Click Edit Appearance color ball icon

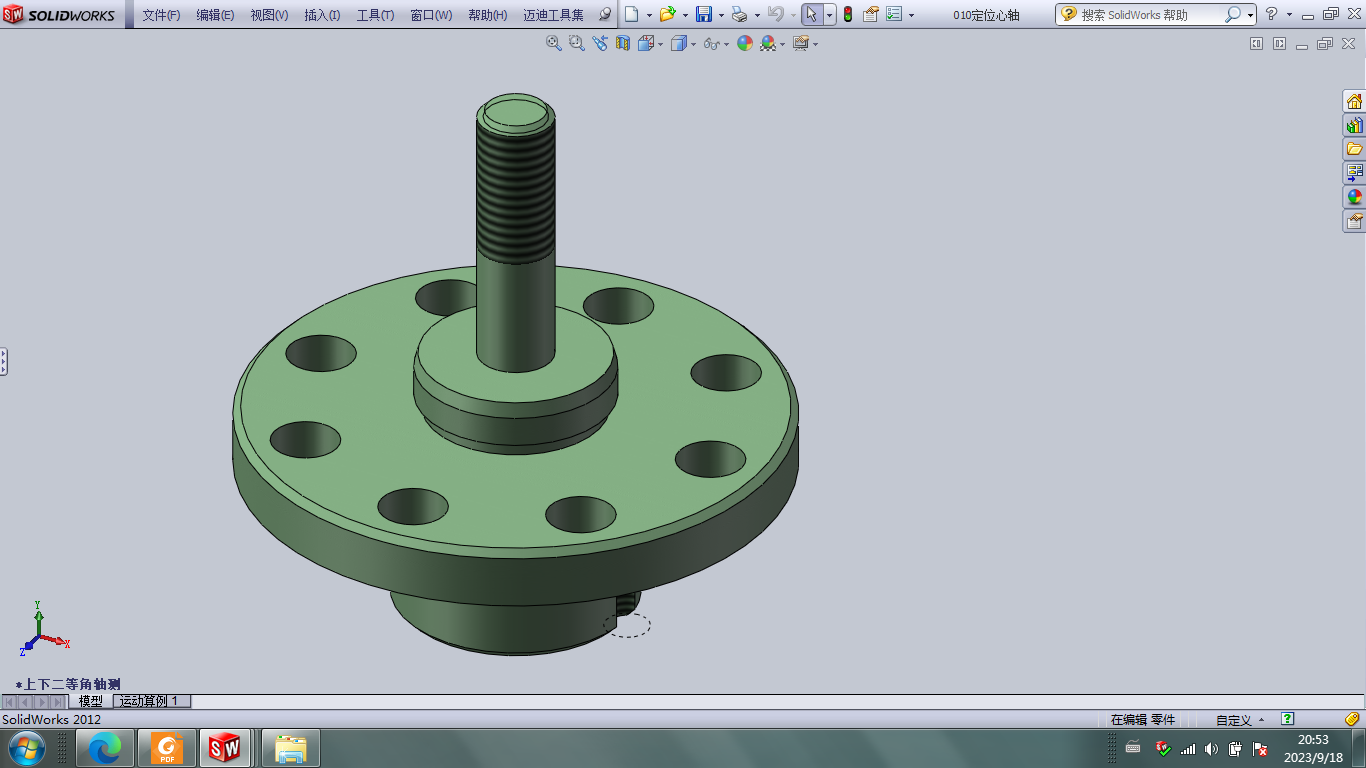click(745, 43)
